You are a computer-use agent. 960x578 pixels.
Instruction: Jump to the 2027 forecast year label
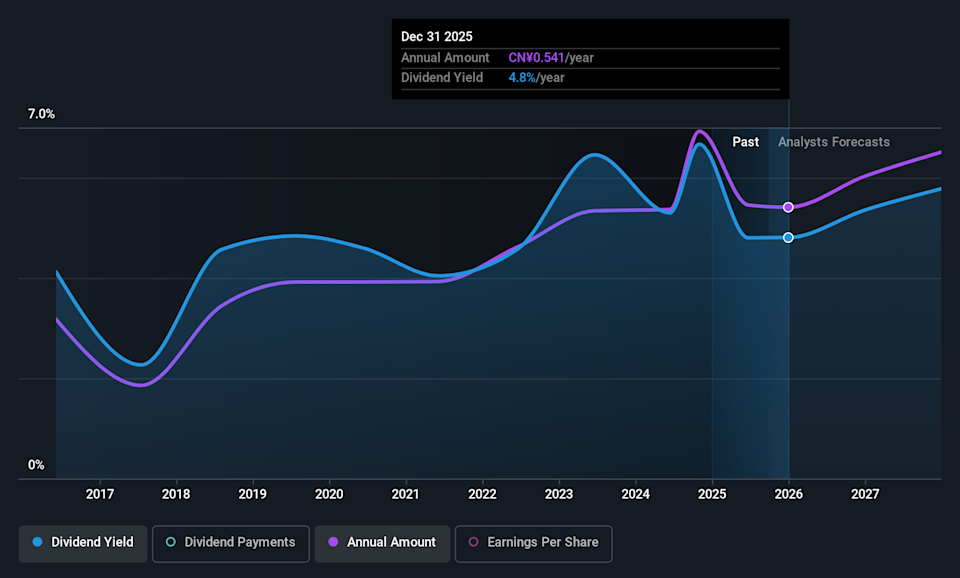point(865,494)
